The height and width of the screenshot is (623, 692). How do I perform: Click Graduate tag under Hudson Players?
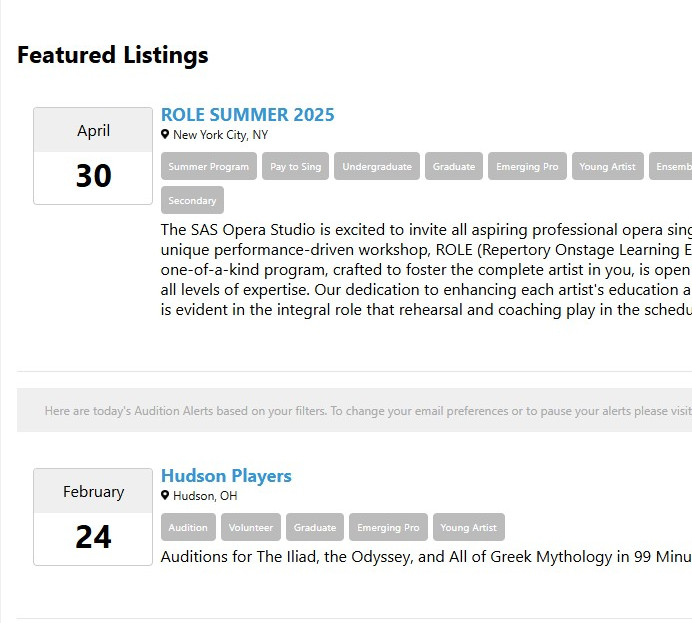315,527
